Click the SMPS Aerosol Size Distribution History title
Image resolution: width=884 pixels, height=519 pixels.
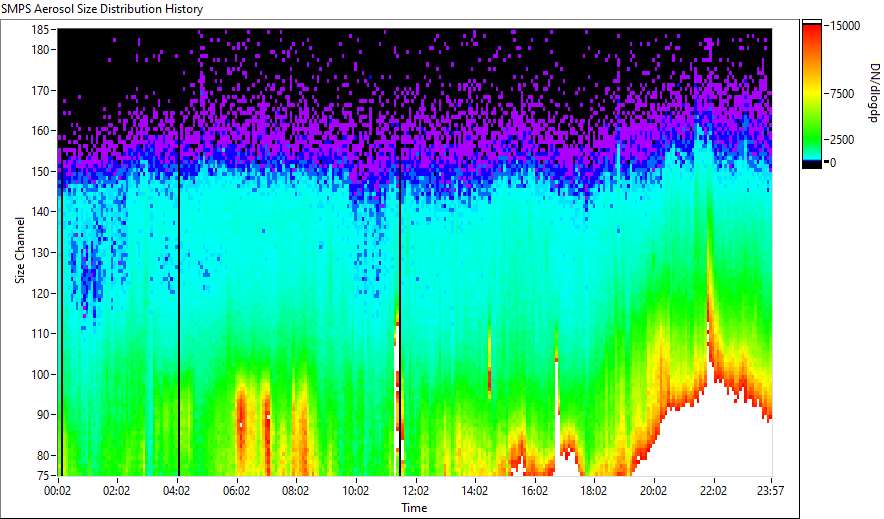(x=102, y=9)
